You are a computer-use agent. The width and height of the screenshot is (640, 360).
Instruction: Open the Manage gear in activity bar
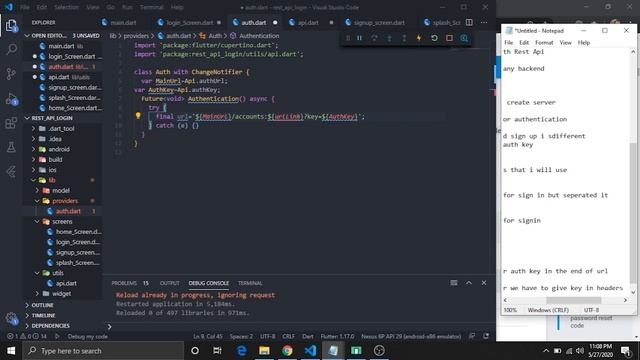pos(11,319)
